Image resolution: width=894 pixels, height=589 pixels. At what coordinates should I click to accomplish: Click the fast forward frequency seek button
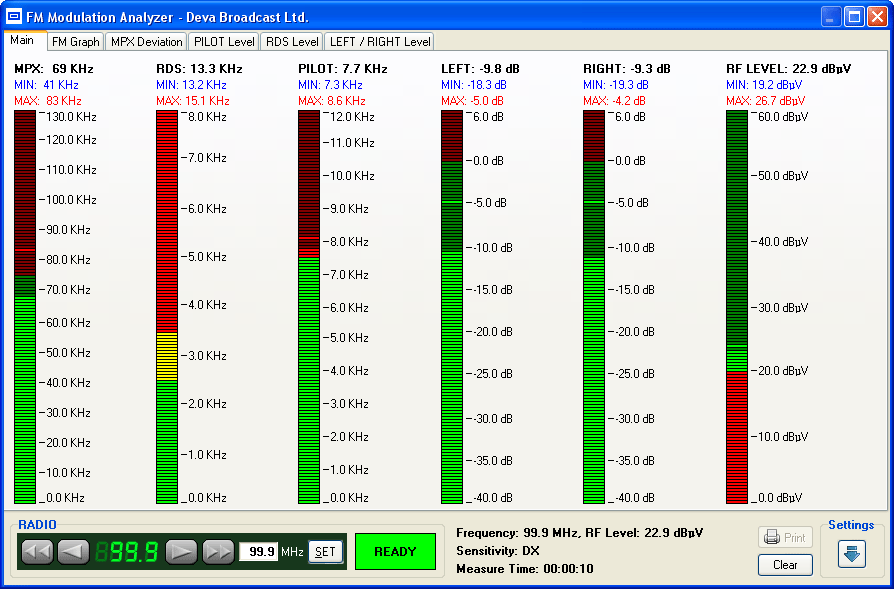218,551
